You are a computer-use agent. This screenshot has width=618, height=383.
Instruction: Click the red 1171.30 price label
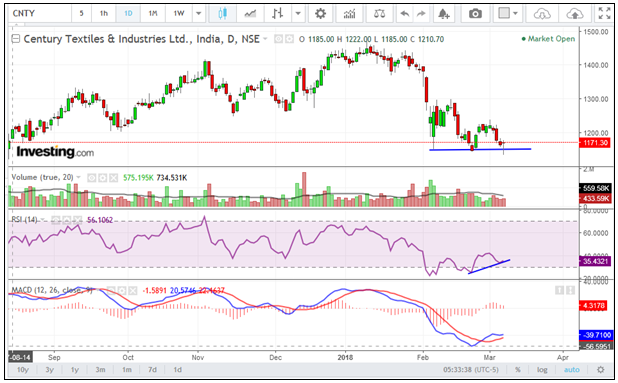pos(595,143)
